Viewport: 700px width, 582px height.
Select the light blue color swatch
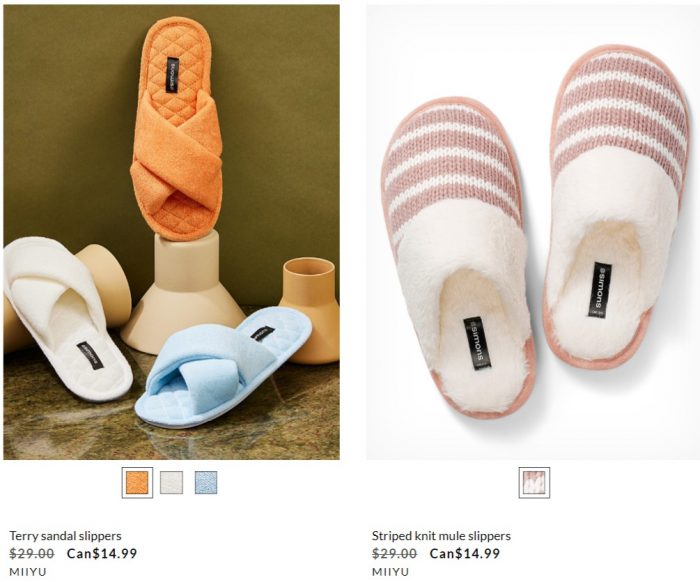click(206, 482)
